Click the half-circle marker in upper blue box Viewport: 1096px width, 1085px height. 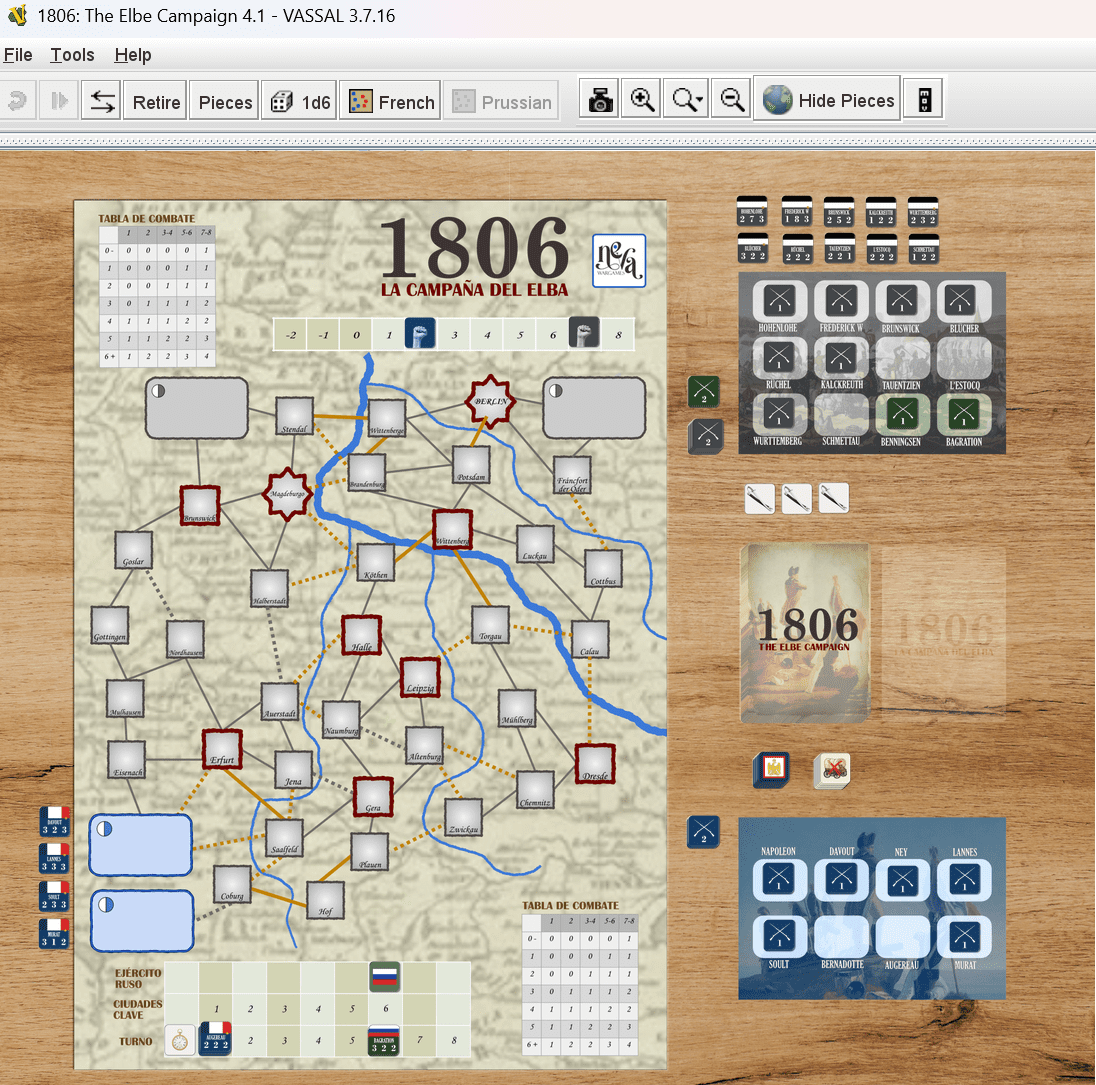[x=105, y=829]
